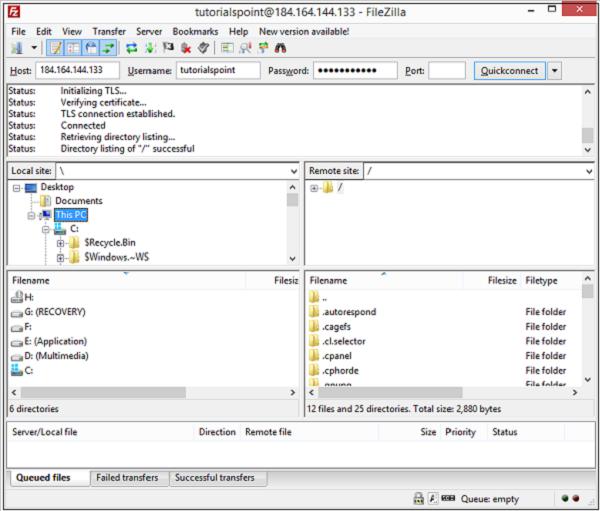Open the Site Manager dropdown arrow
Image resolution: width=600 pixels, height=511 pixels.
click(34, 48)
